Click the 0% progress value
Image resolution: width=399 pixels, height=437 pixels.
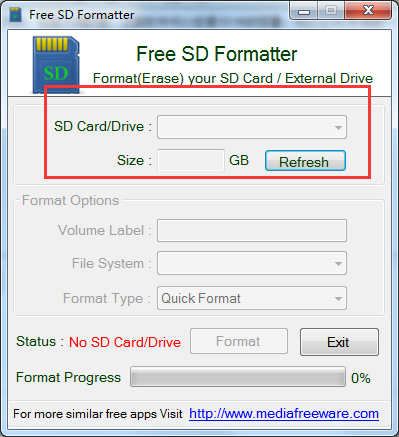click(361, 378)
